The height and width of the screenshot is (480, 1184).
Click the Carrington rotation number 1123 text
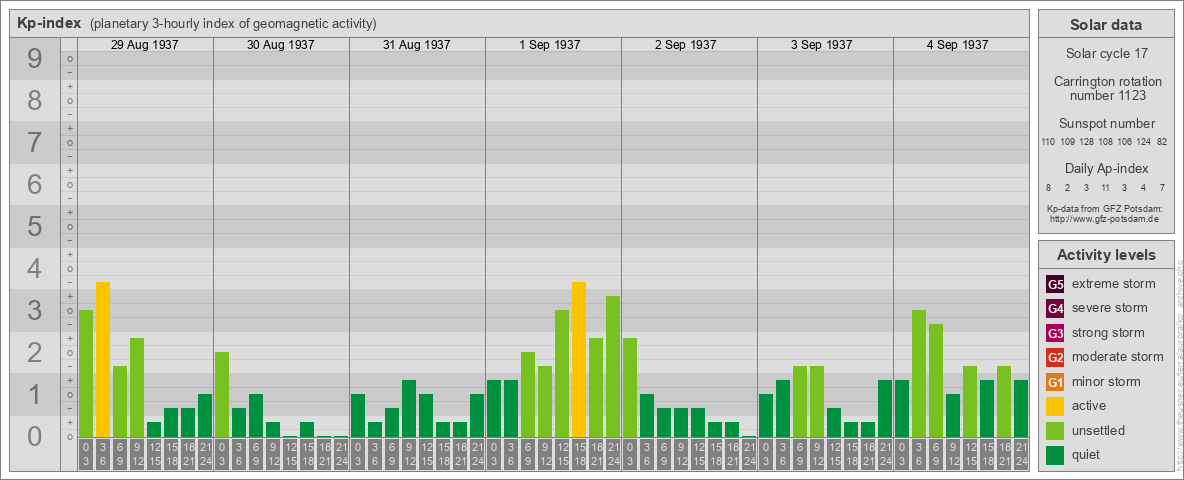1106,88
